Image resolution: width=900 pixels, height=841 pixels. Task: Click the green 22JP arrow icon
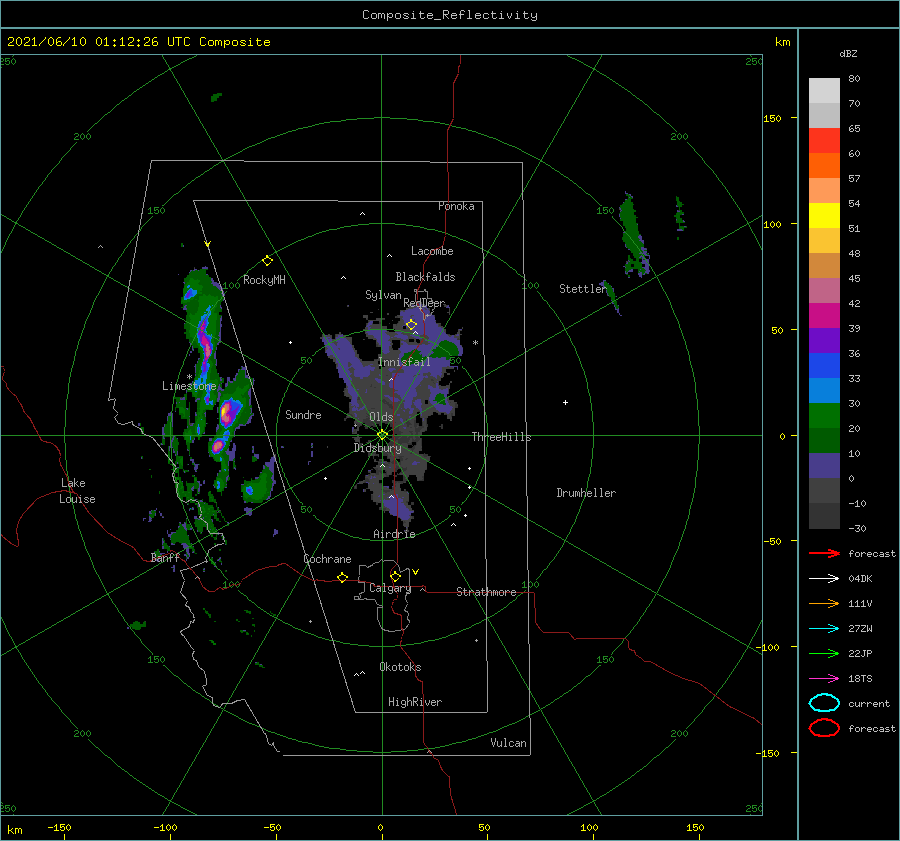pyautogui.click(x=824, y=653)
